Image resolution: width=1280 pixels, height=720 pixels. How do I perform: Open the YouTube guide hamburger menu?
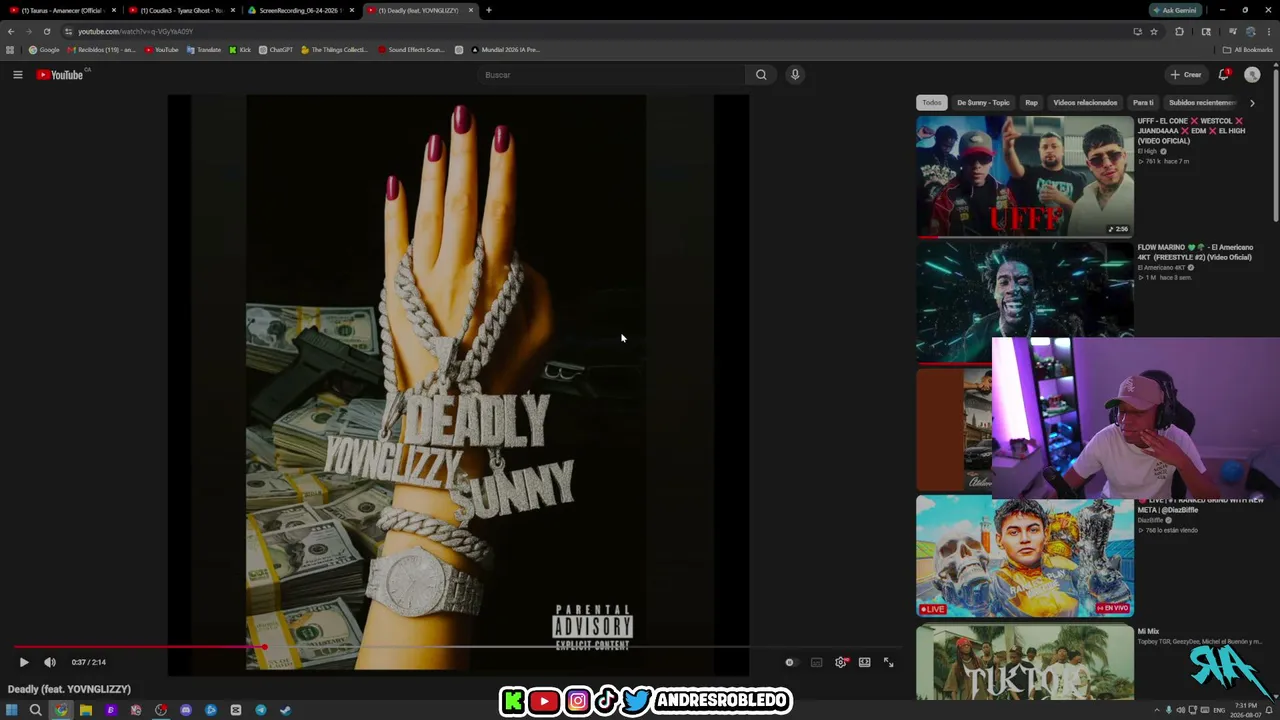pyautogui.click(x=17, y=75)
